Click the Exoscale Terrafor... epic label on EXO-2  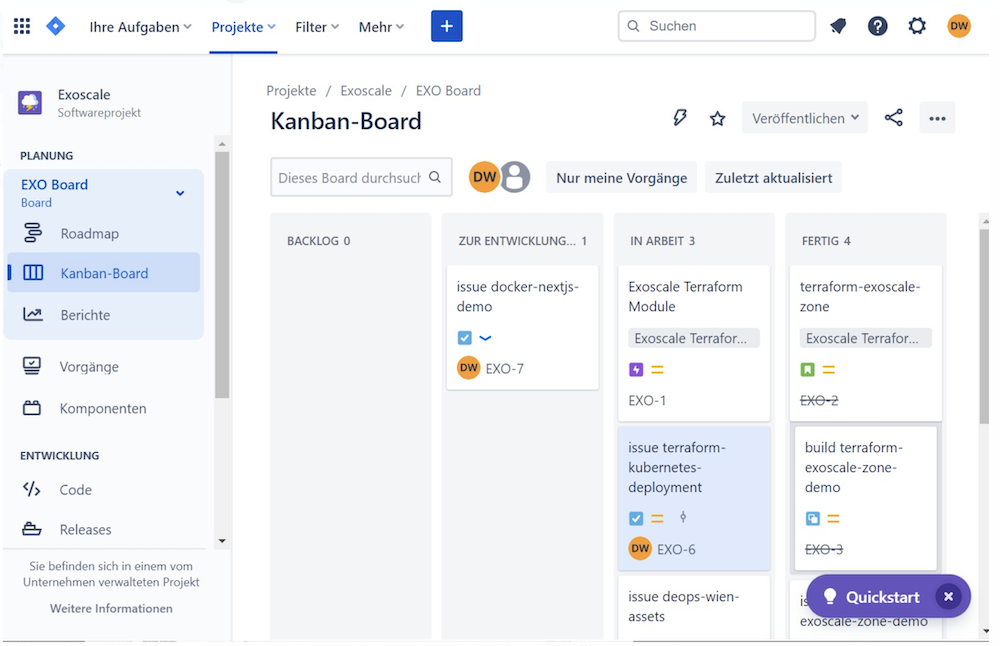click(x=865, y=338)
